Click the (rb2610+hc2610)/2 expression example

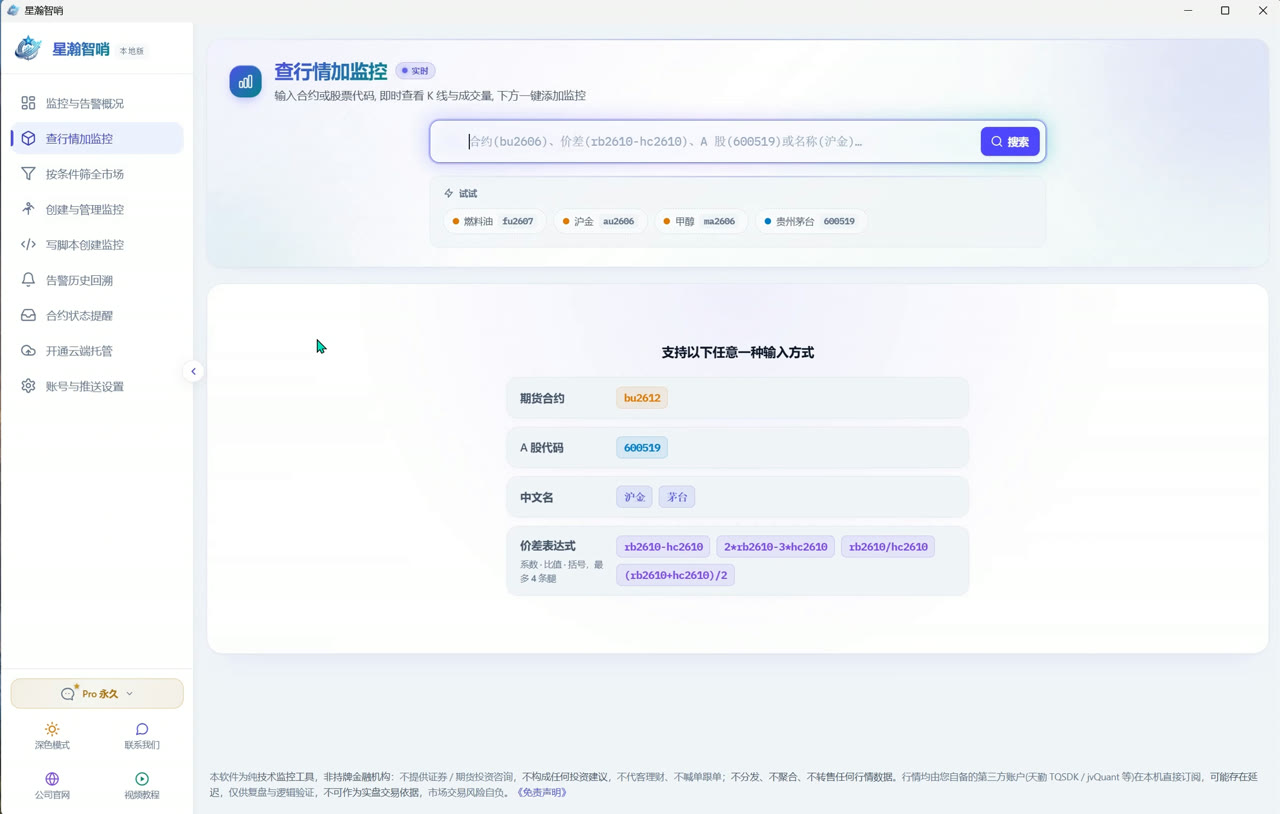click(676, 575)
